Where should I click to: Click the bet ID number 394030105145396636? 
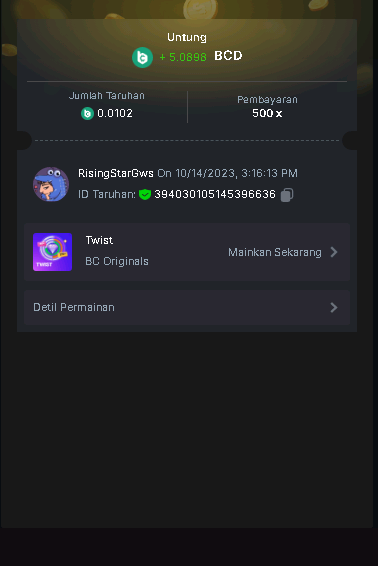point(215,194)
